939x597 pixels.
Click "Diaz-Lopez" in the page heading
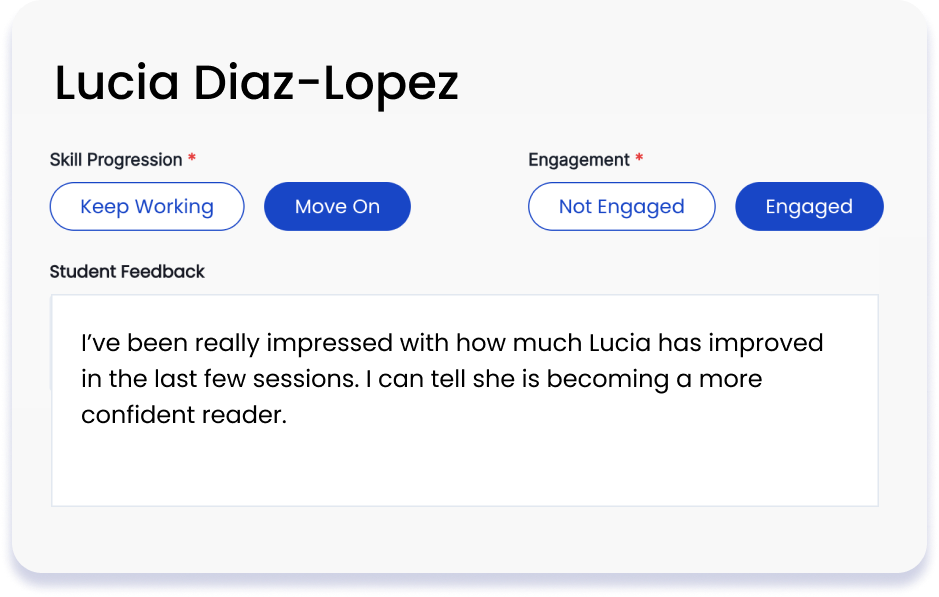click(326, 84)
